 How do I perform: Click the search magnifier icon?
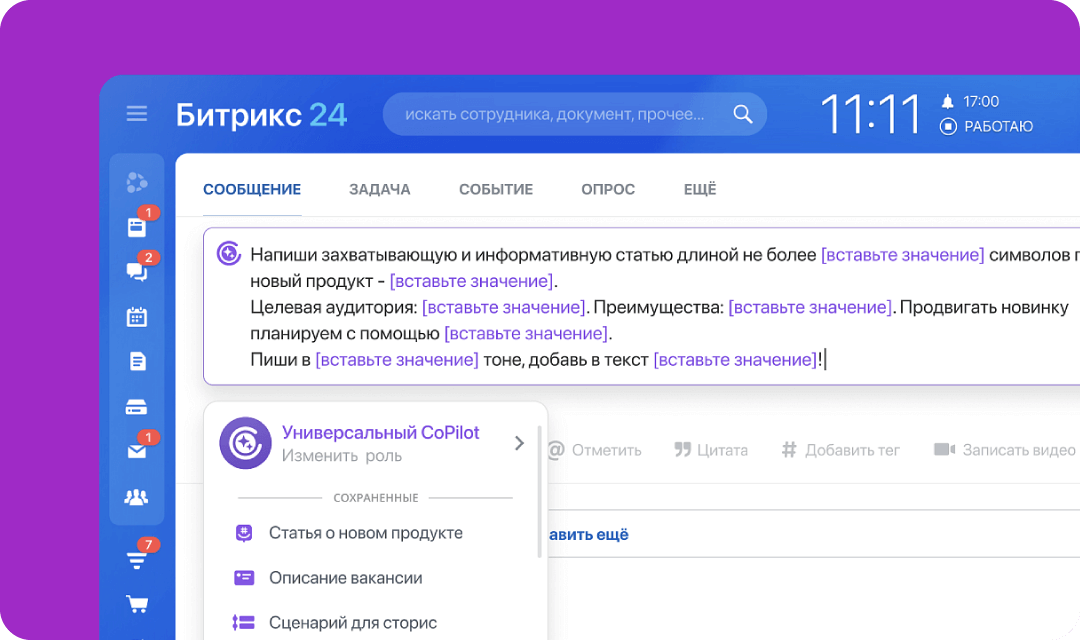(742, 114)
